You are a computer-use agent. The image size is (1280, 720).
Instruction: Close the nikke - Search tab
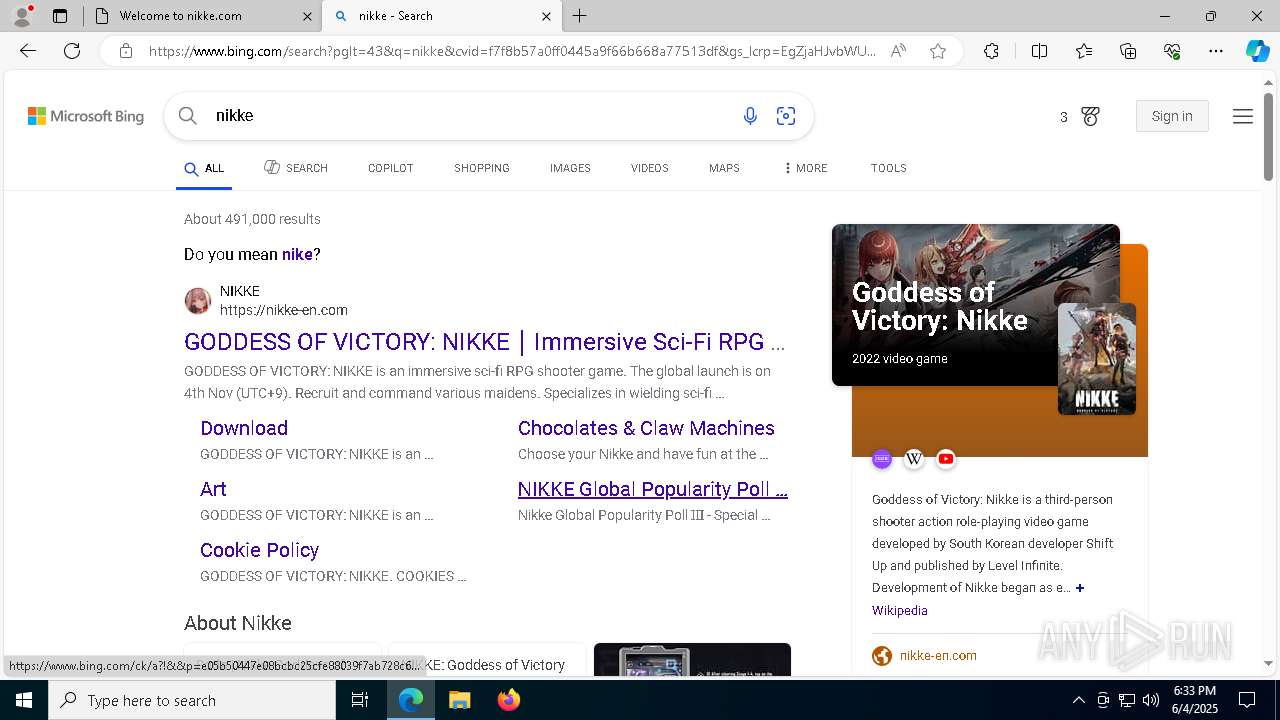pyautogui.click(x=546, y=16)
